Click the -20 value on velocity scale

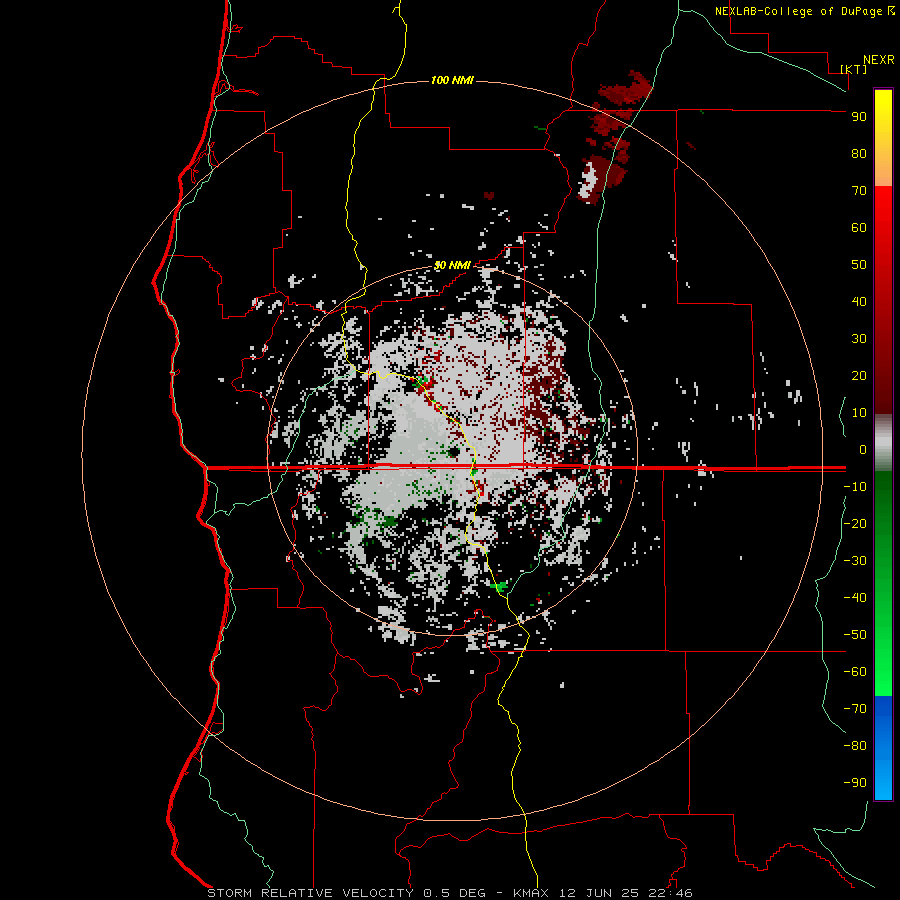pyautogui.click(x=855, y=523)
